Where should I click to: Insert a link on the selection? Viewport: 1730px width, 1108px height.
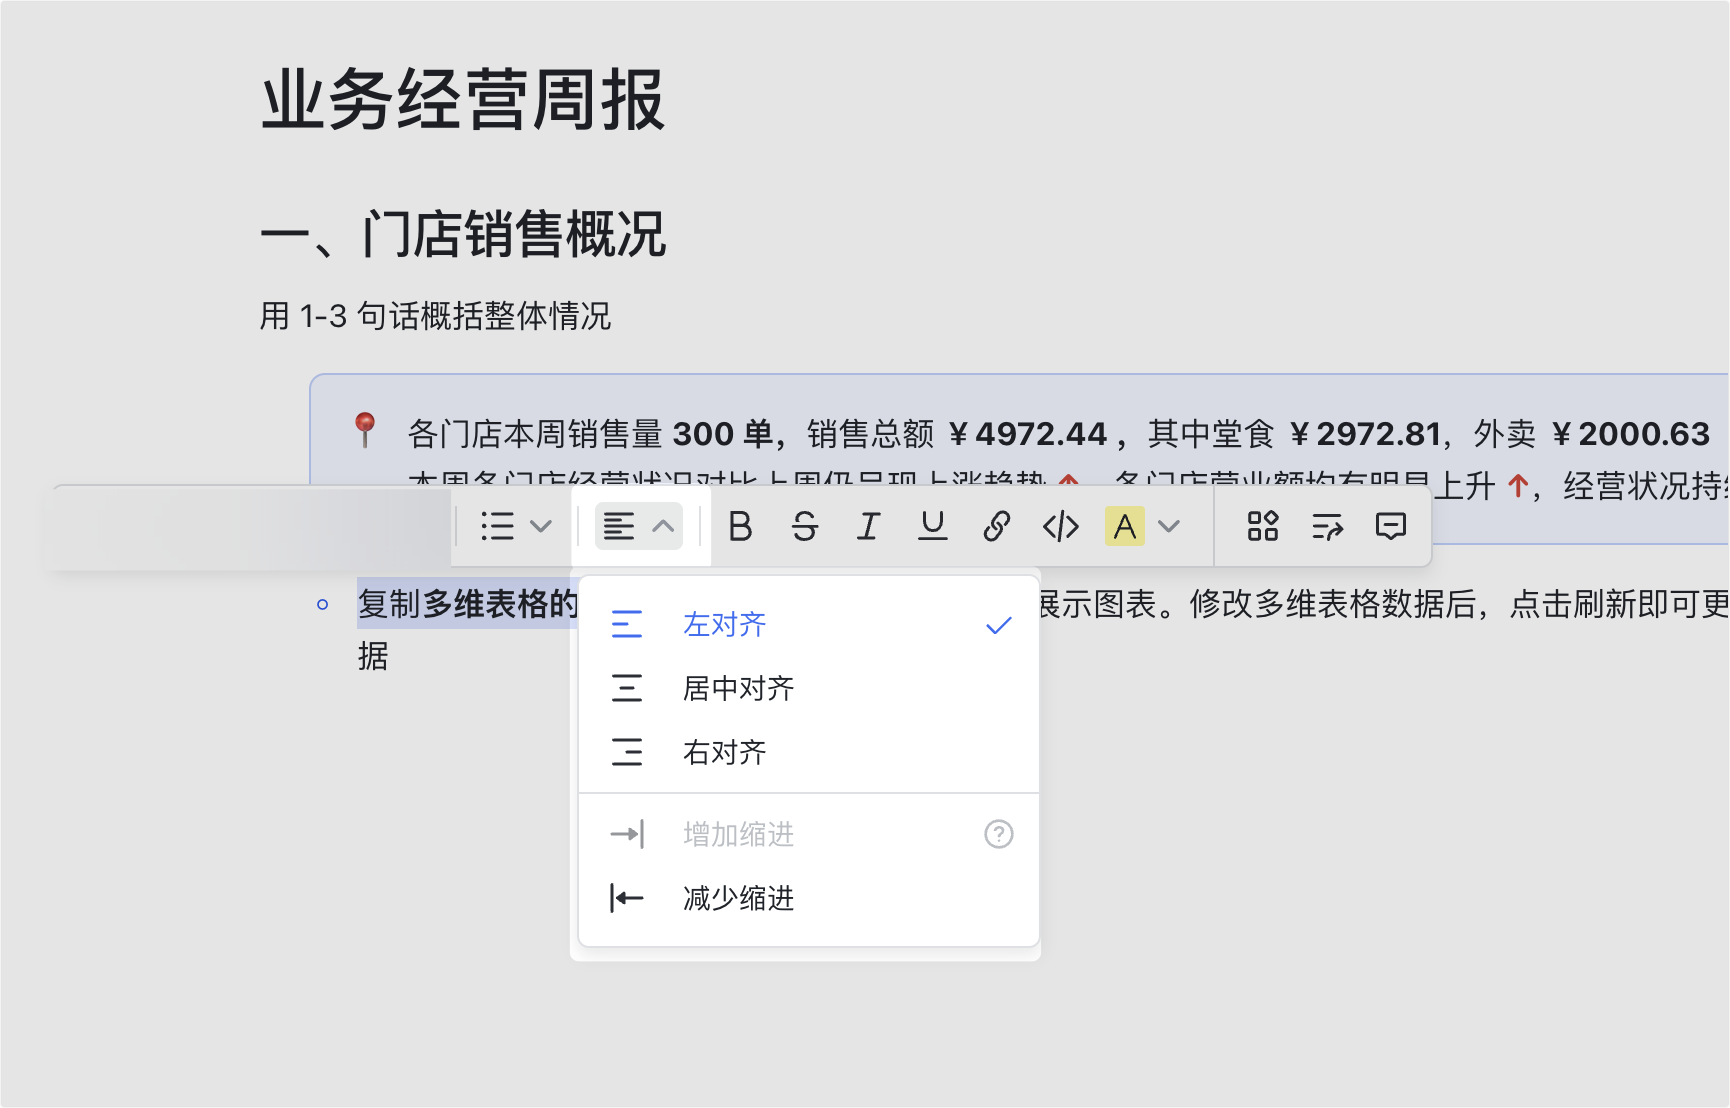point(996,526)
